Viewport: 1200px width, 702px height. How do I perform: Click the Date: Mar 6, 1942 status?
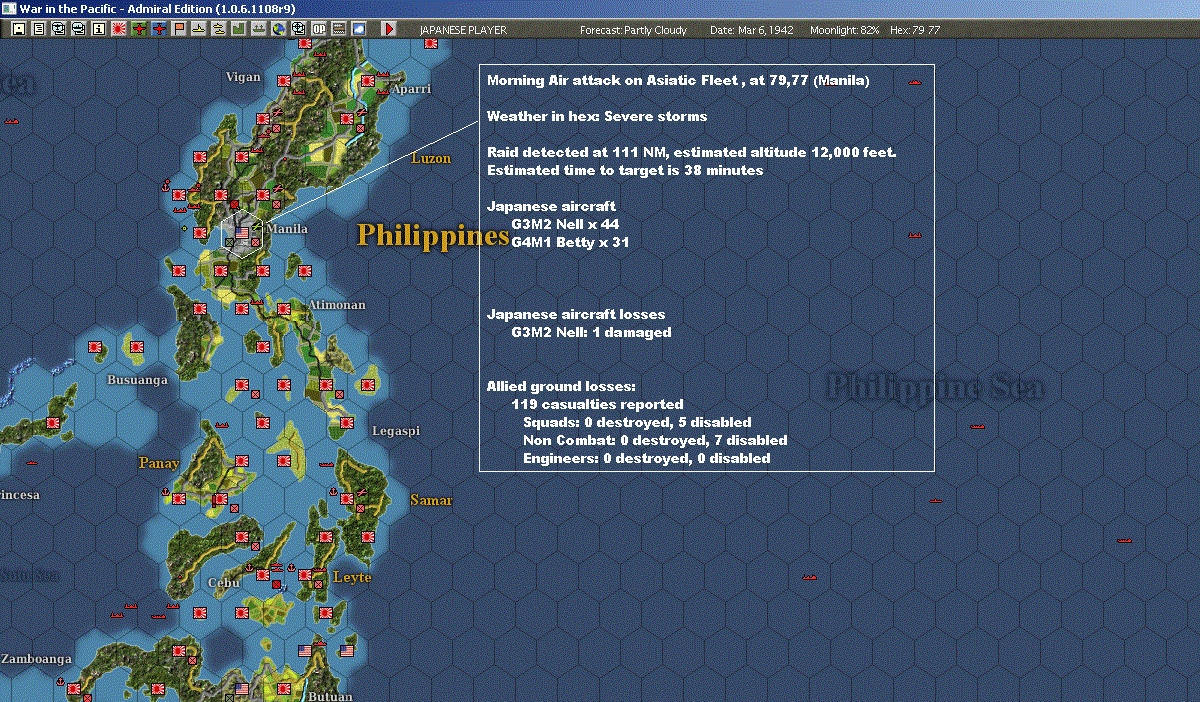(x=752, y=30)
